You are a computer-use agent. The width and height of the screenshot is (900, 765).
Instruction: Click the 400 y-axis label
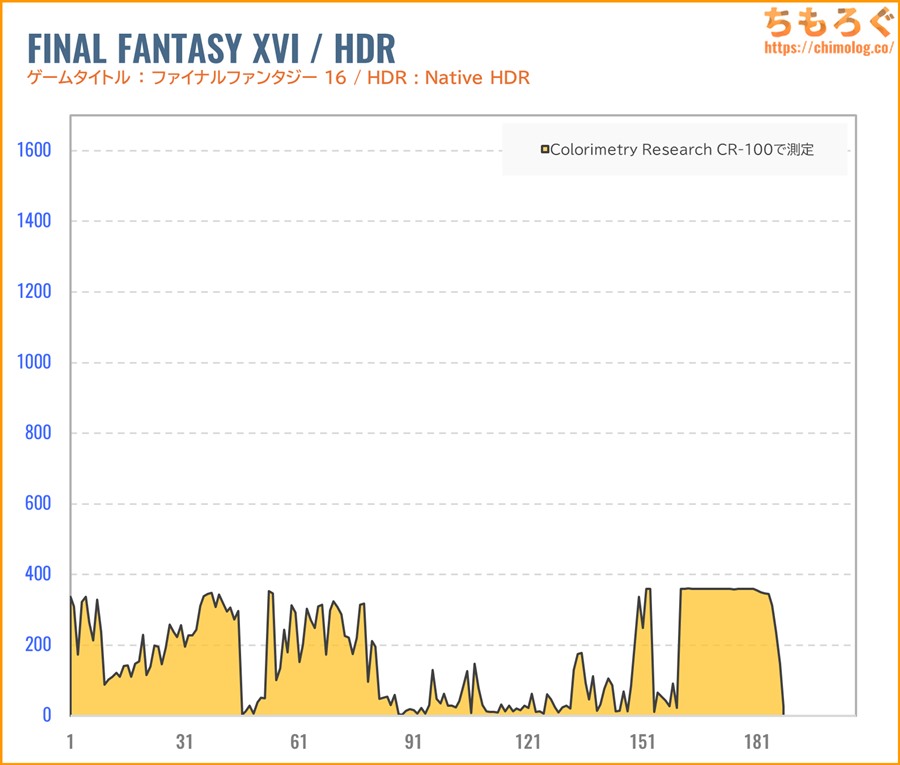pyautogui.click(x=38, y=574)
